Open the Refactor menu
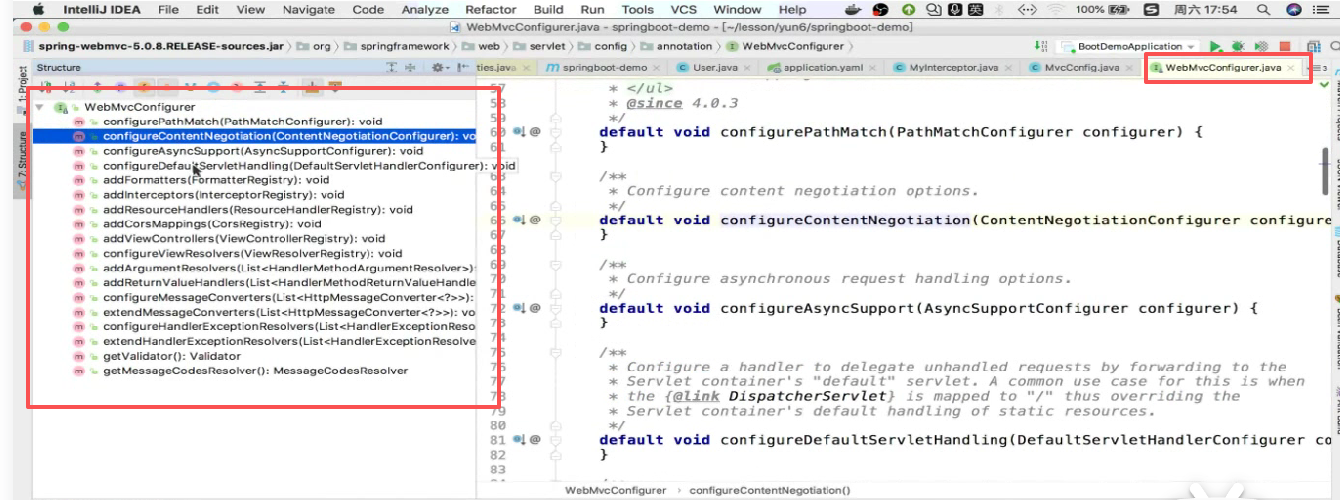This screenshot has width=1340, height=500. click(x=491, y=9)
